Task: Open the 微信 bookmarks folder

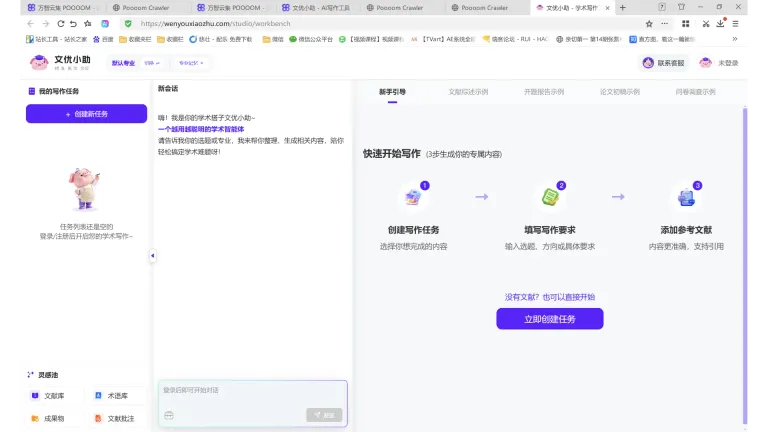Action: (x=273, y=39)
